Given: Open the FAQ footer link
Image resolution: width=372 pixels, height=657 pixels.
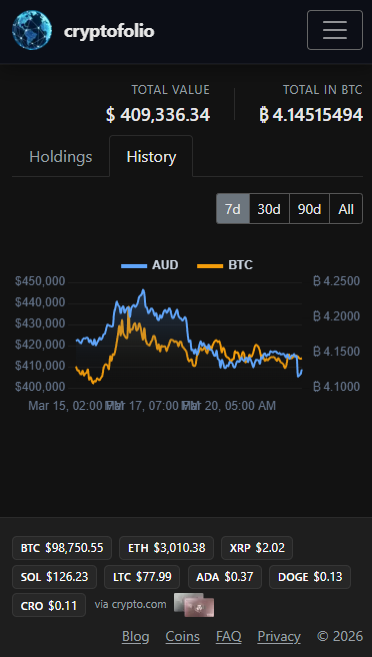Looking at the screenshot, I should (x=229, y=636).
